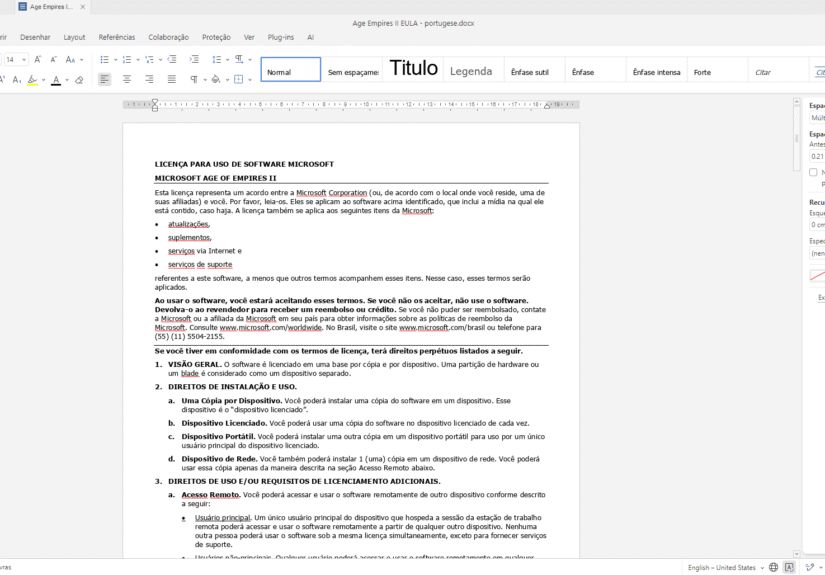825x575 pixels.
Task: Click the www.microsoft.com/worldwide link in document
Action: pos(270,327)
